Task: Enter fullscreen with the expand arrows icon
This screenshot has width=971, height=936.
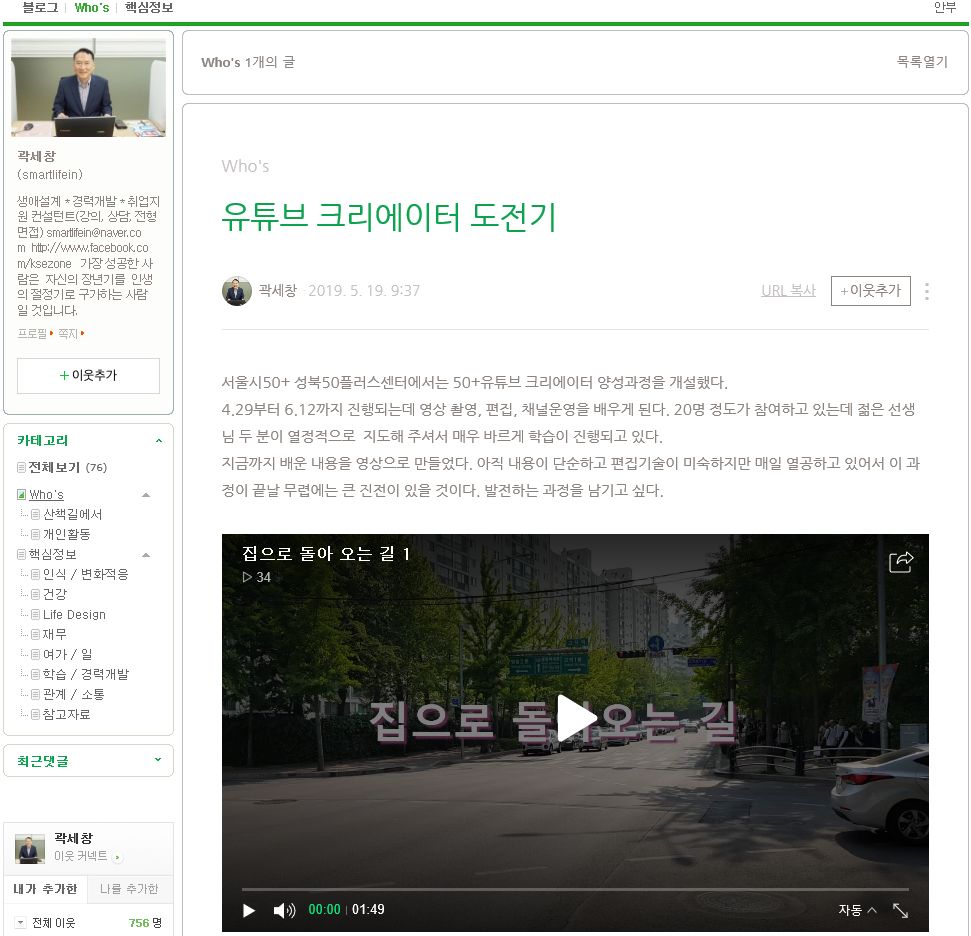Action: (900, 910)
